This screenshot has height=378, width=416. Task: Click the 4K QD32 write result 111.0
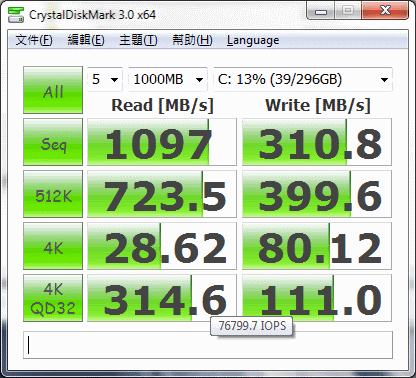tap(317, 298)
